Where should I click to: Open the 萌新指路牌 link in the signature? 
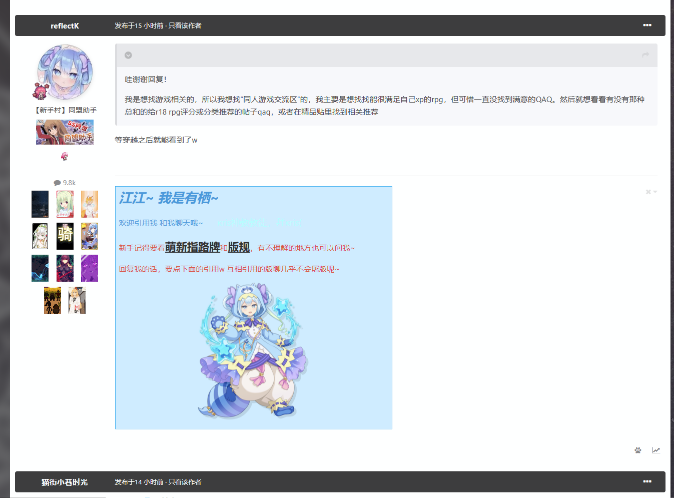(x=193, y=247)
